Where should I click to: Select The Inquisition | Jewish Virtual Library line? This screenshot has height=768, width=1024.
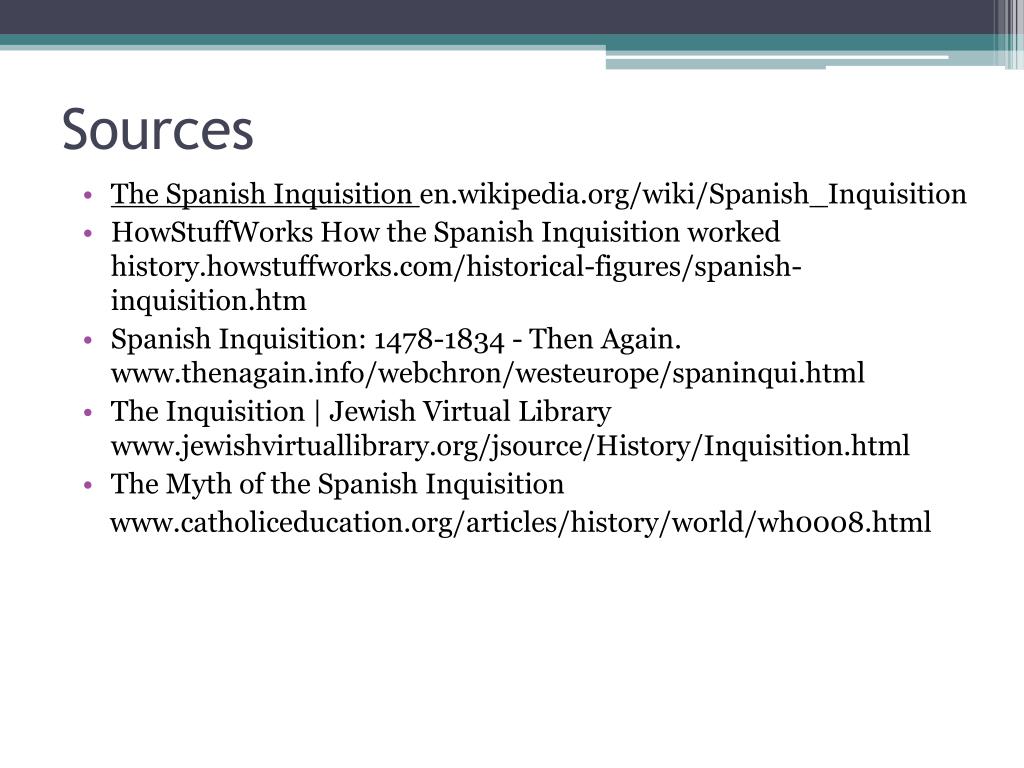[x=360, y=411]
